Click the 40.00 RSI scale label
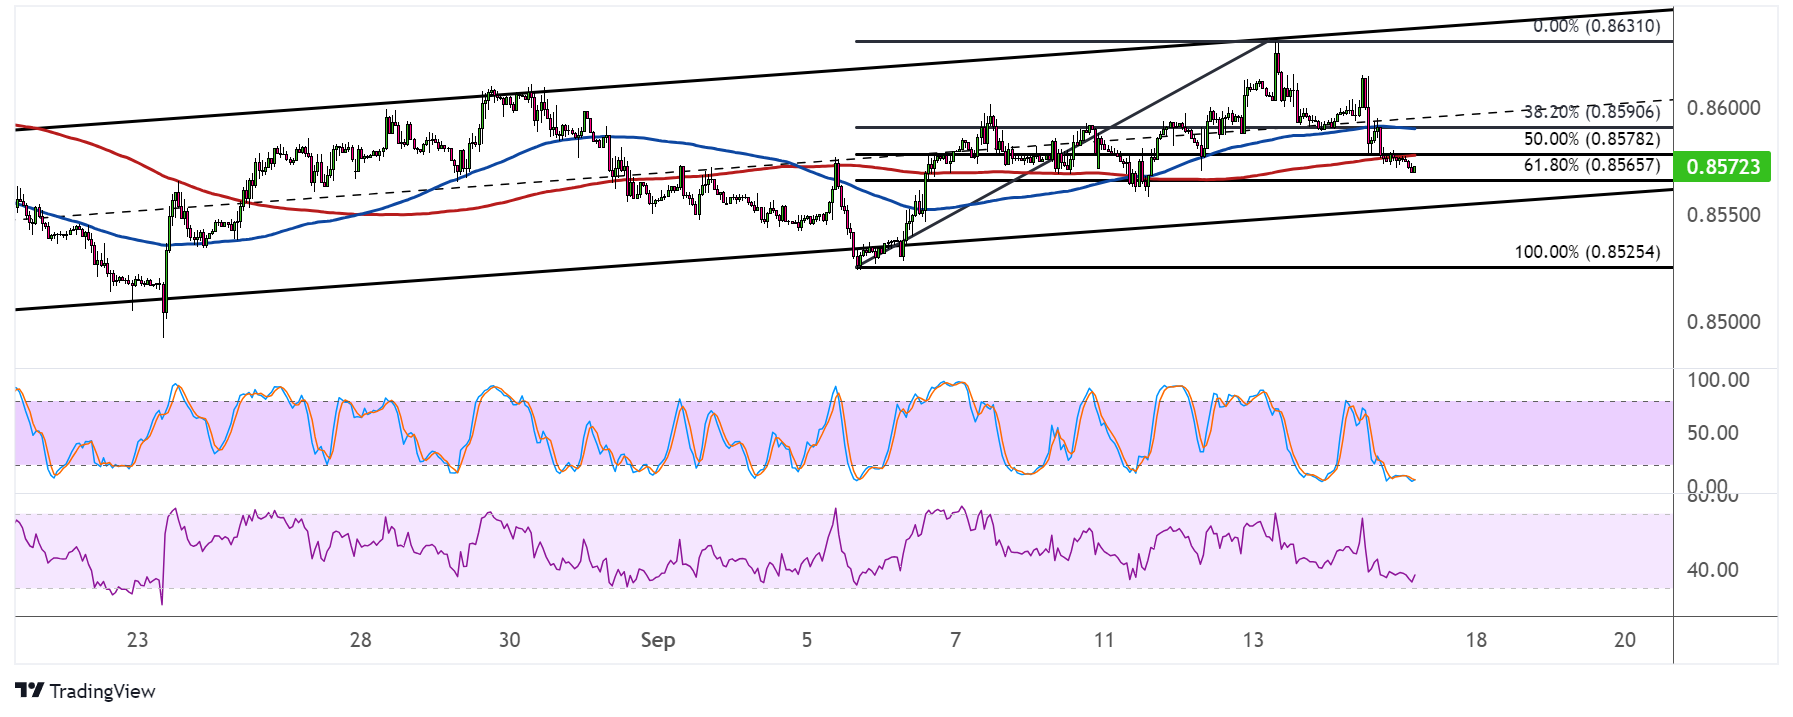Screen dimensions: 1793x717 (x=1713, y=570)
